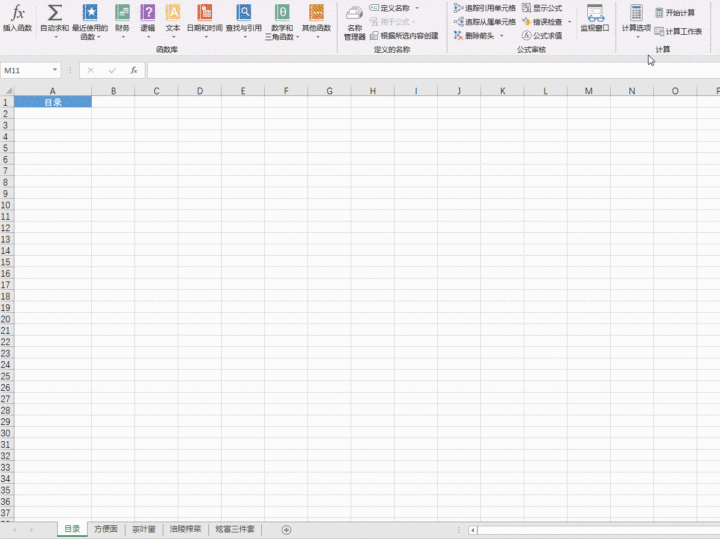The width and height of the screenshot is (720, 539).
Task: Click Define Name (定义名称)
Action: click(389, 8)
